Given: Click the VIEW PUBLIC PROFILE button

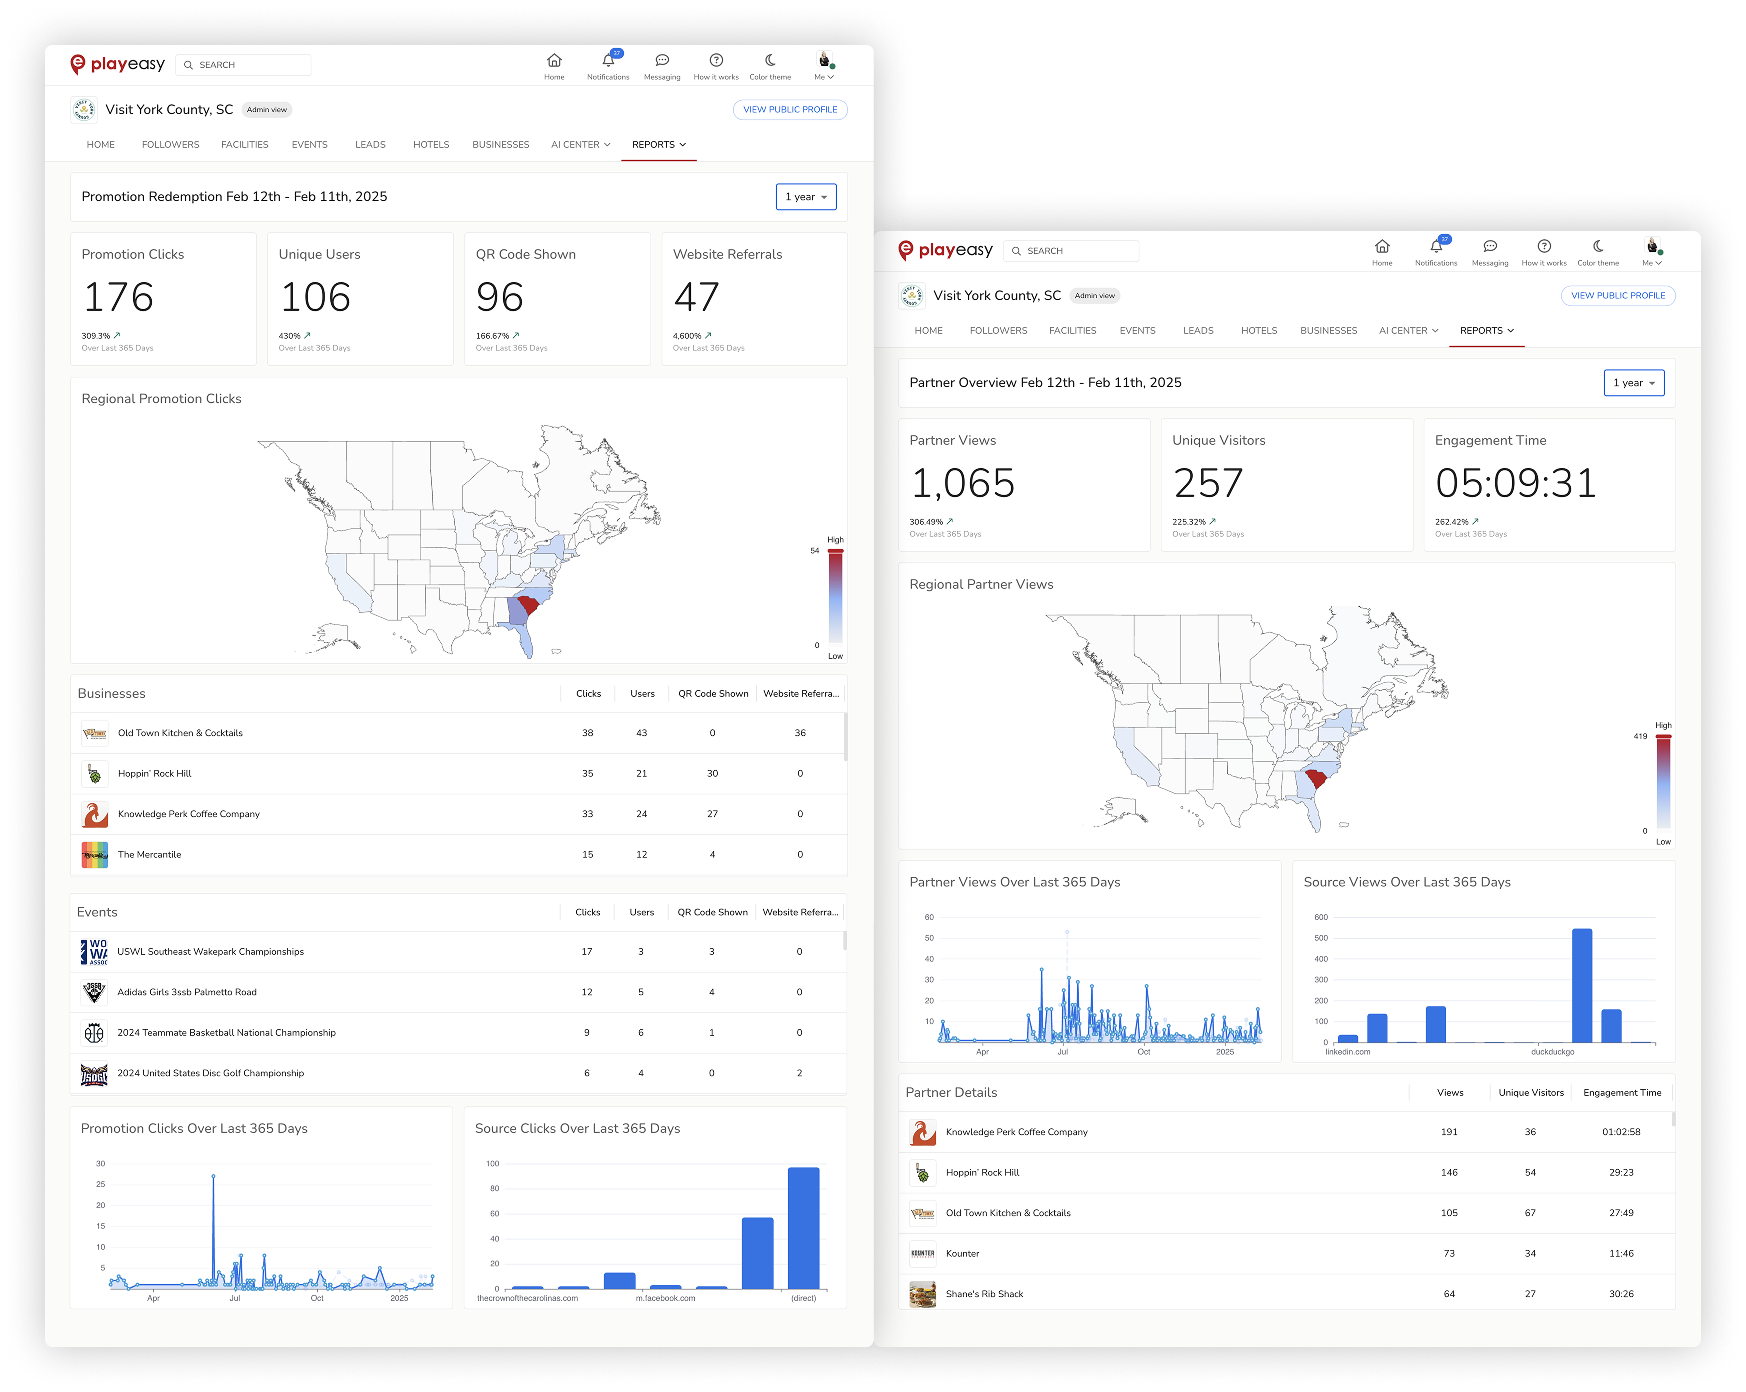Looking at the screenshot, I should click(1618, 295).
